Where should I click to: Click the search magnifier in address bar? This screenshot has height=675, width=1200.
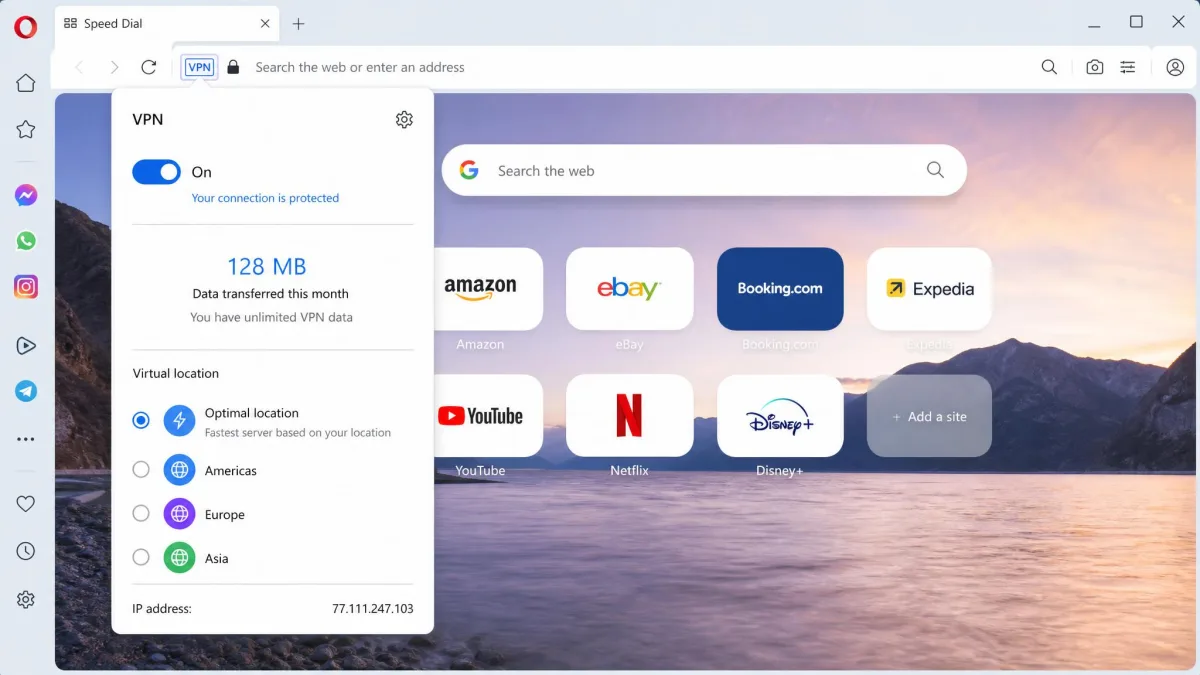(1049, 67)
